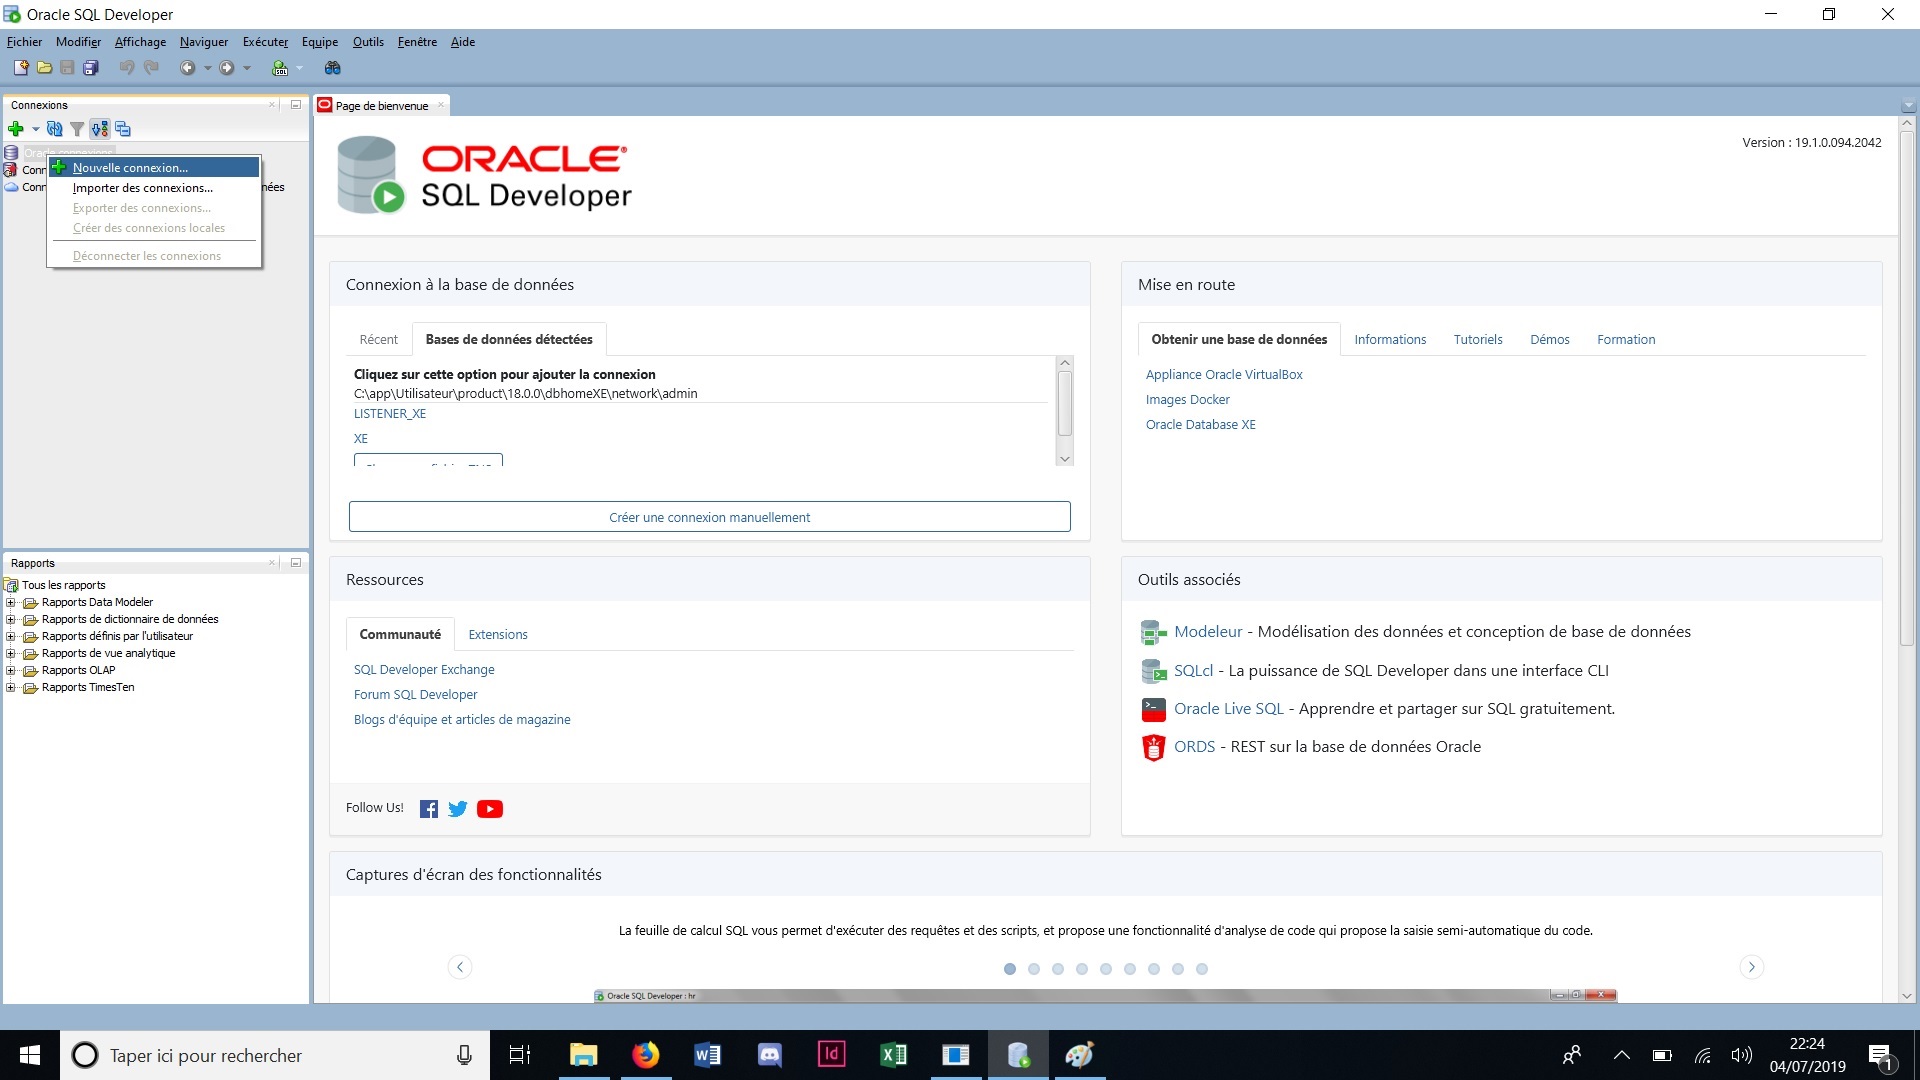Open Excel from the taskbar
The height and width of the screenshot is (1080, 1920).
(x=893, y=1055)
